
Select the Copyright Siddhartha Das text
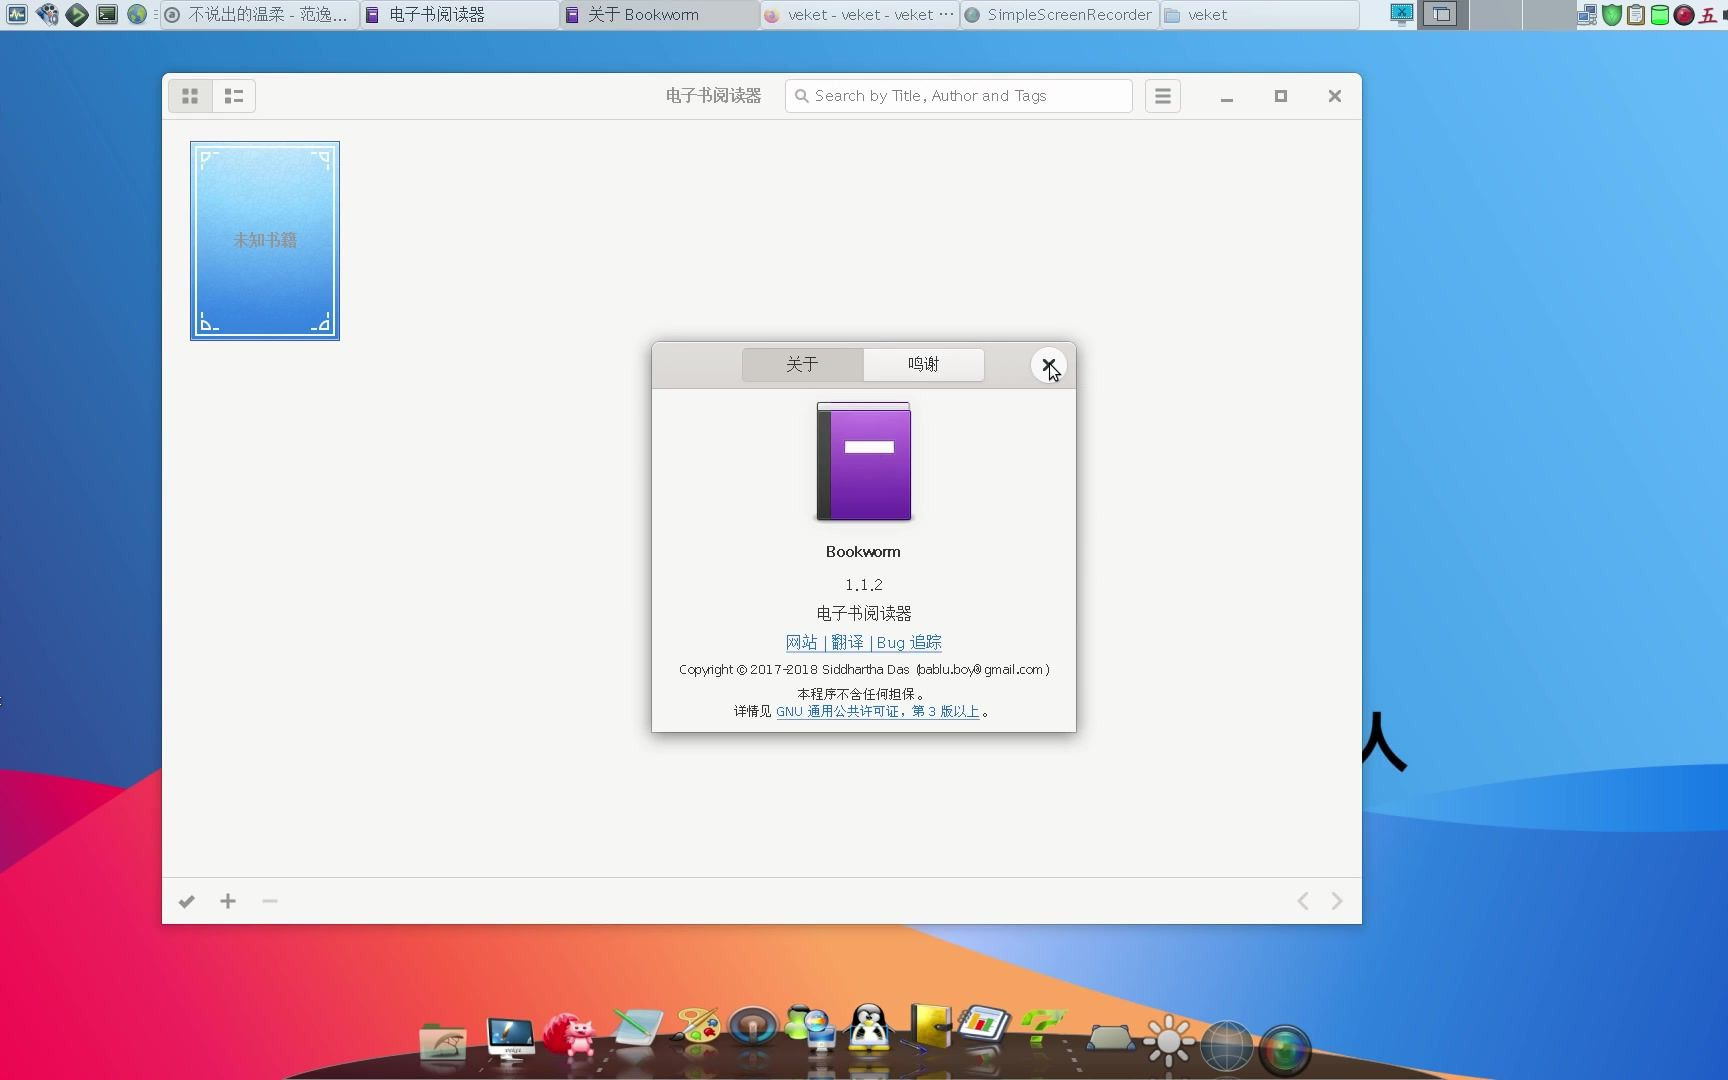pyautogui.click(x=864, y=669)
